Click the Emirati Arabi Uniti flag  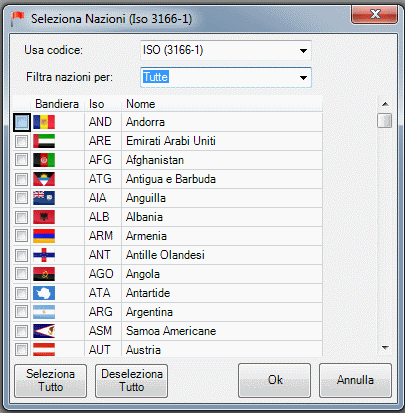click(x=44, y=141)
